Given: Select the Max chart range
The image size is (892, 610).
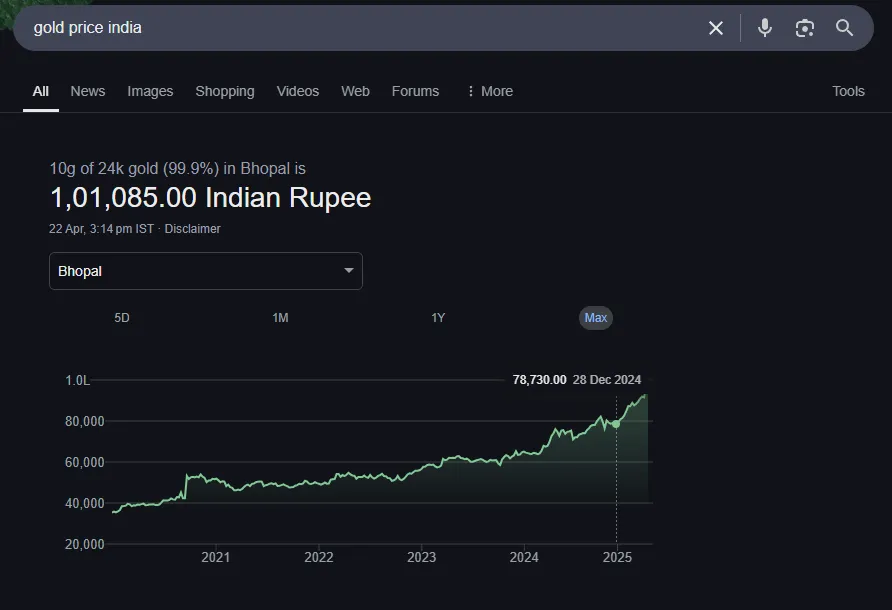Looking at the screenshot, I should (x=596, y=318).
